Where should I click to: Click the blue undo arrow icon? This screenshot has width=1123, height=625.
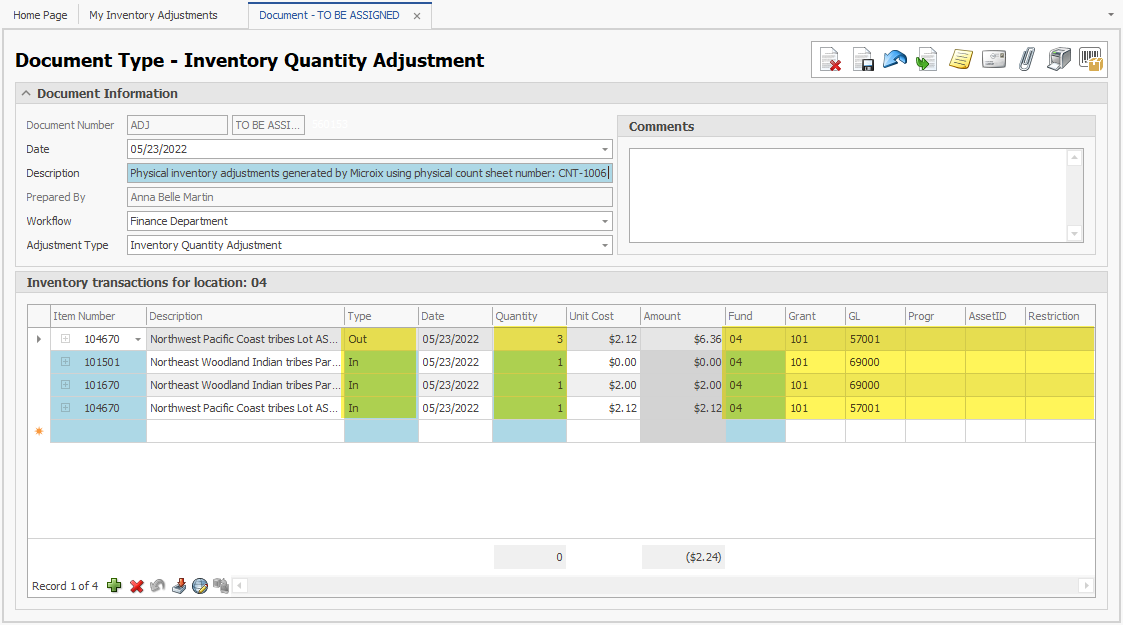[x=895, y=60]
